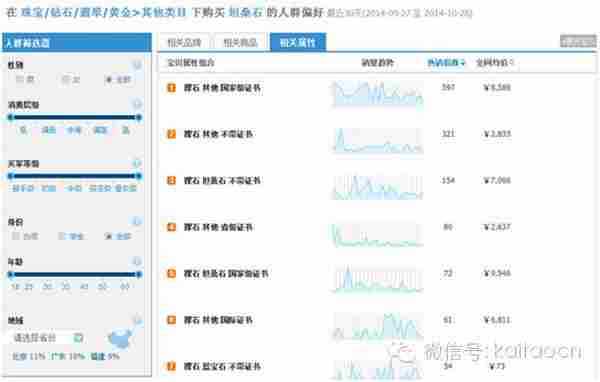Click the help icon beside 买家等级 filter
Screen dimensions: 600x382
(x=137, y=163)
